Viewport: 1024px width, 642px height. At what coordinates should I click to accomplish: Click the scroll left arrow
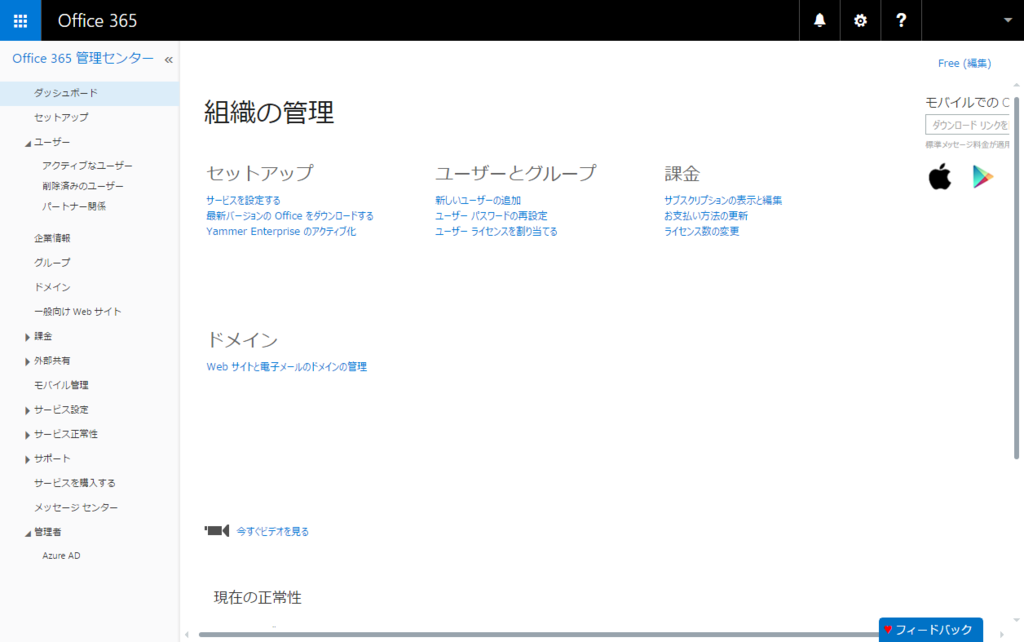point(187,634)
